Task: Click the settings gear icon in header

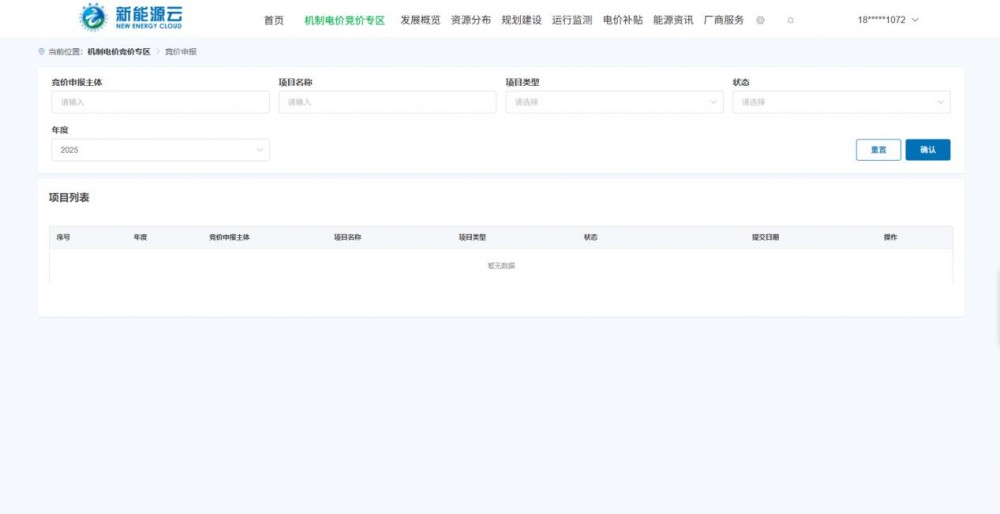Action: pyautogui.click(x=761, y=20)
